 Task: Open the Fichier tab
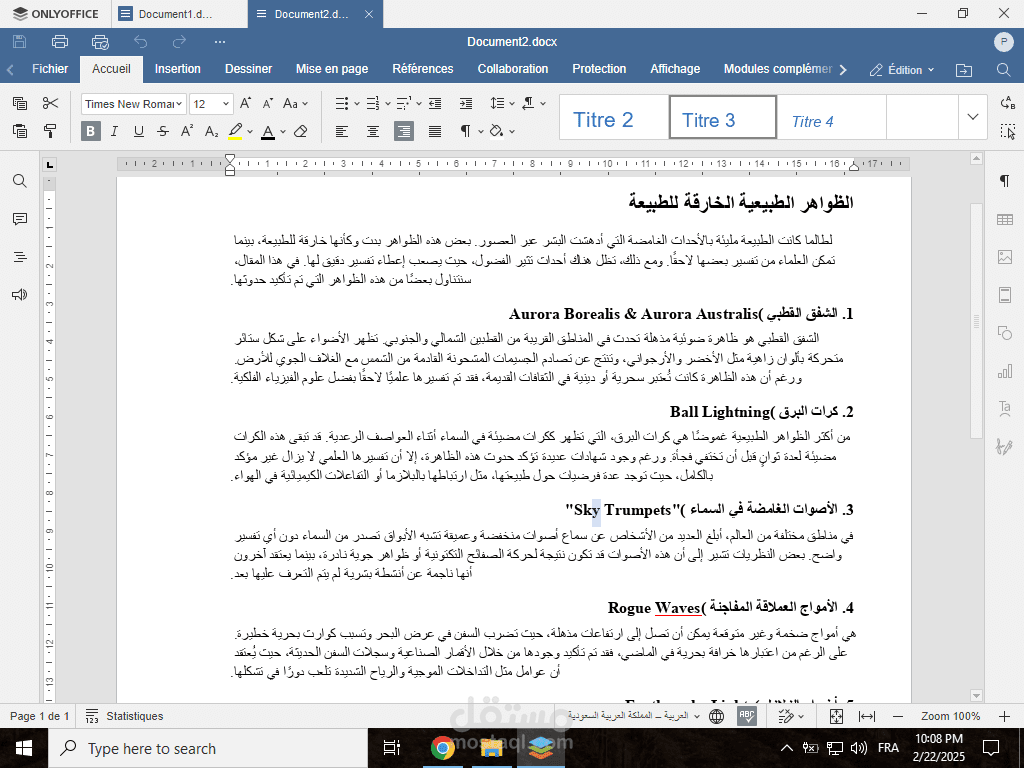tap(50, 69)
